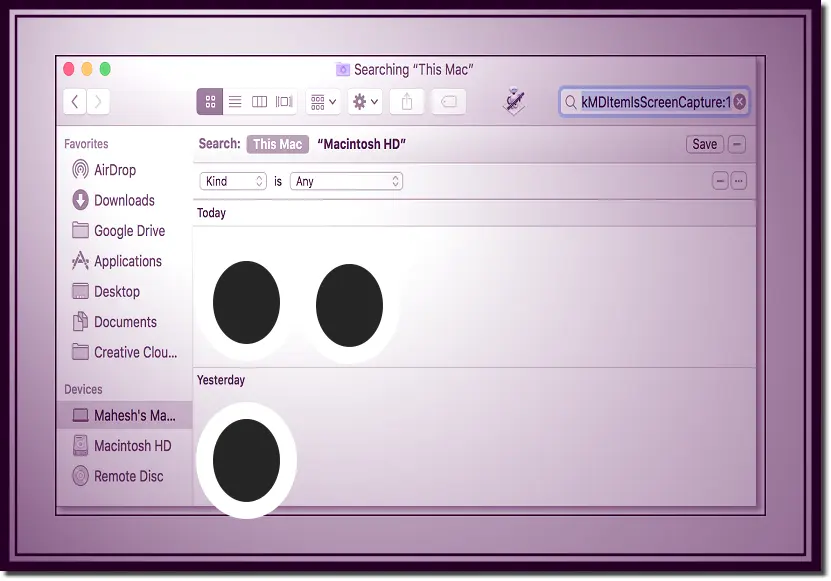Switch to icon view
The height and width of the screenshot is (581, 831).
coord(210,101)
